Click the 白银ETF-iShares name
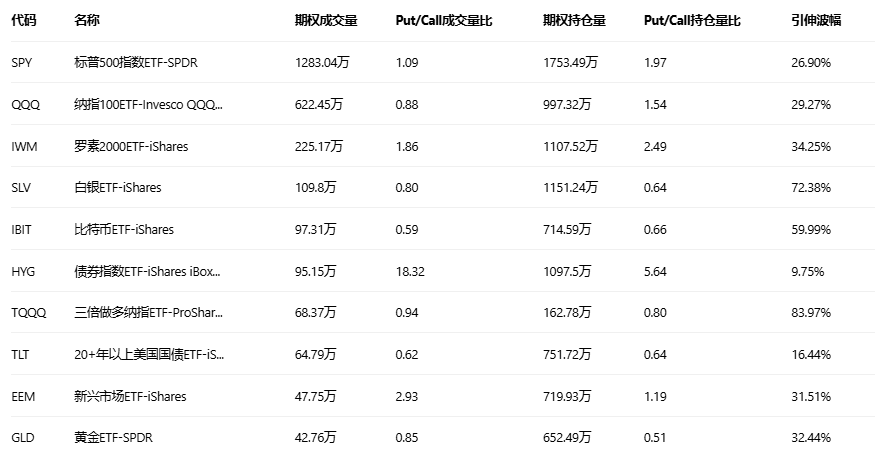Image resolution: width=883 pixels, height=462 pixels. [x=118, y=188]
